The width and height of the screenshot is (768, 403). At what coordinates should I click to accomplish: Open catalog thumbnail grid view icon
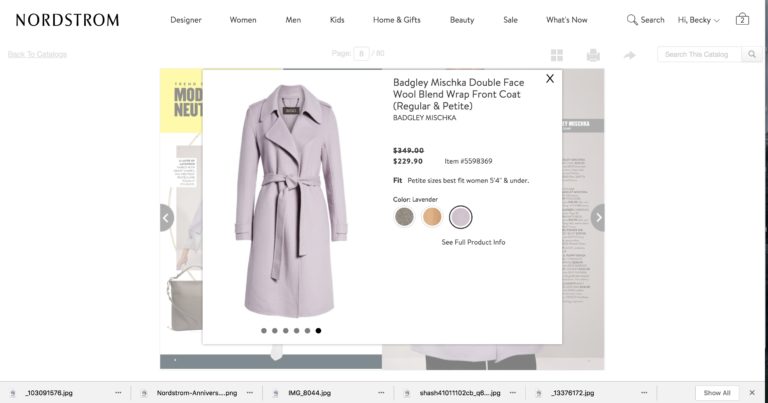point(557,55)
